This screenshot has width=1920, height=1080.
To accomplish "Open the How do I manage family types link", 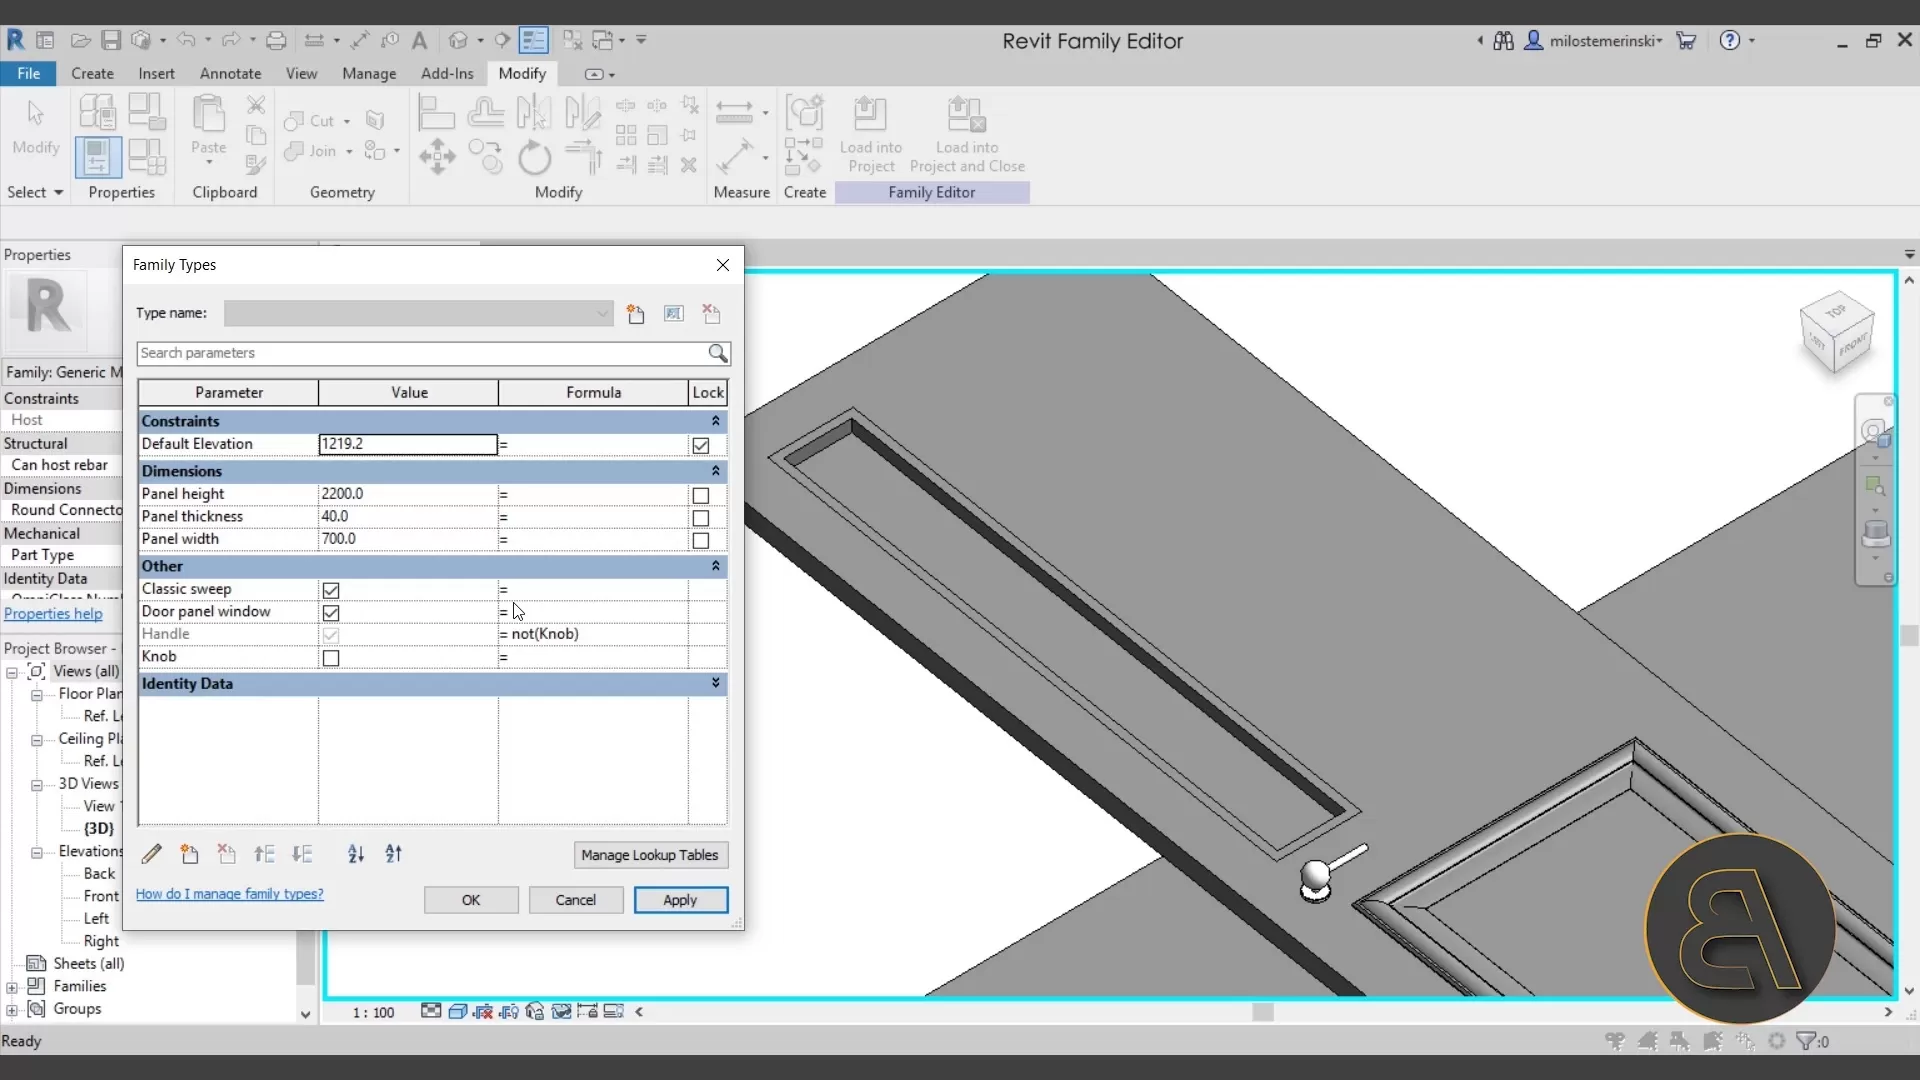I will coord(230,893).
